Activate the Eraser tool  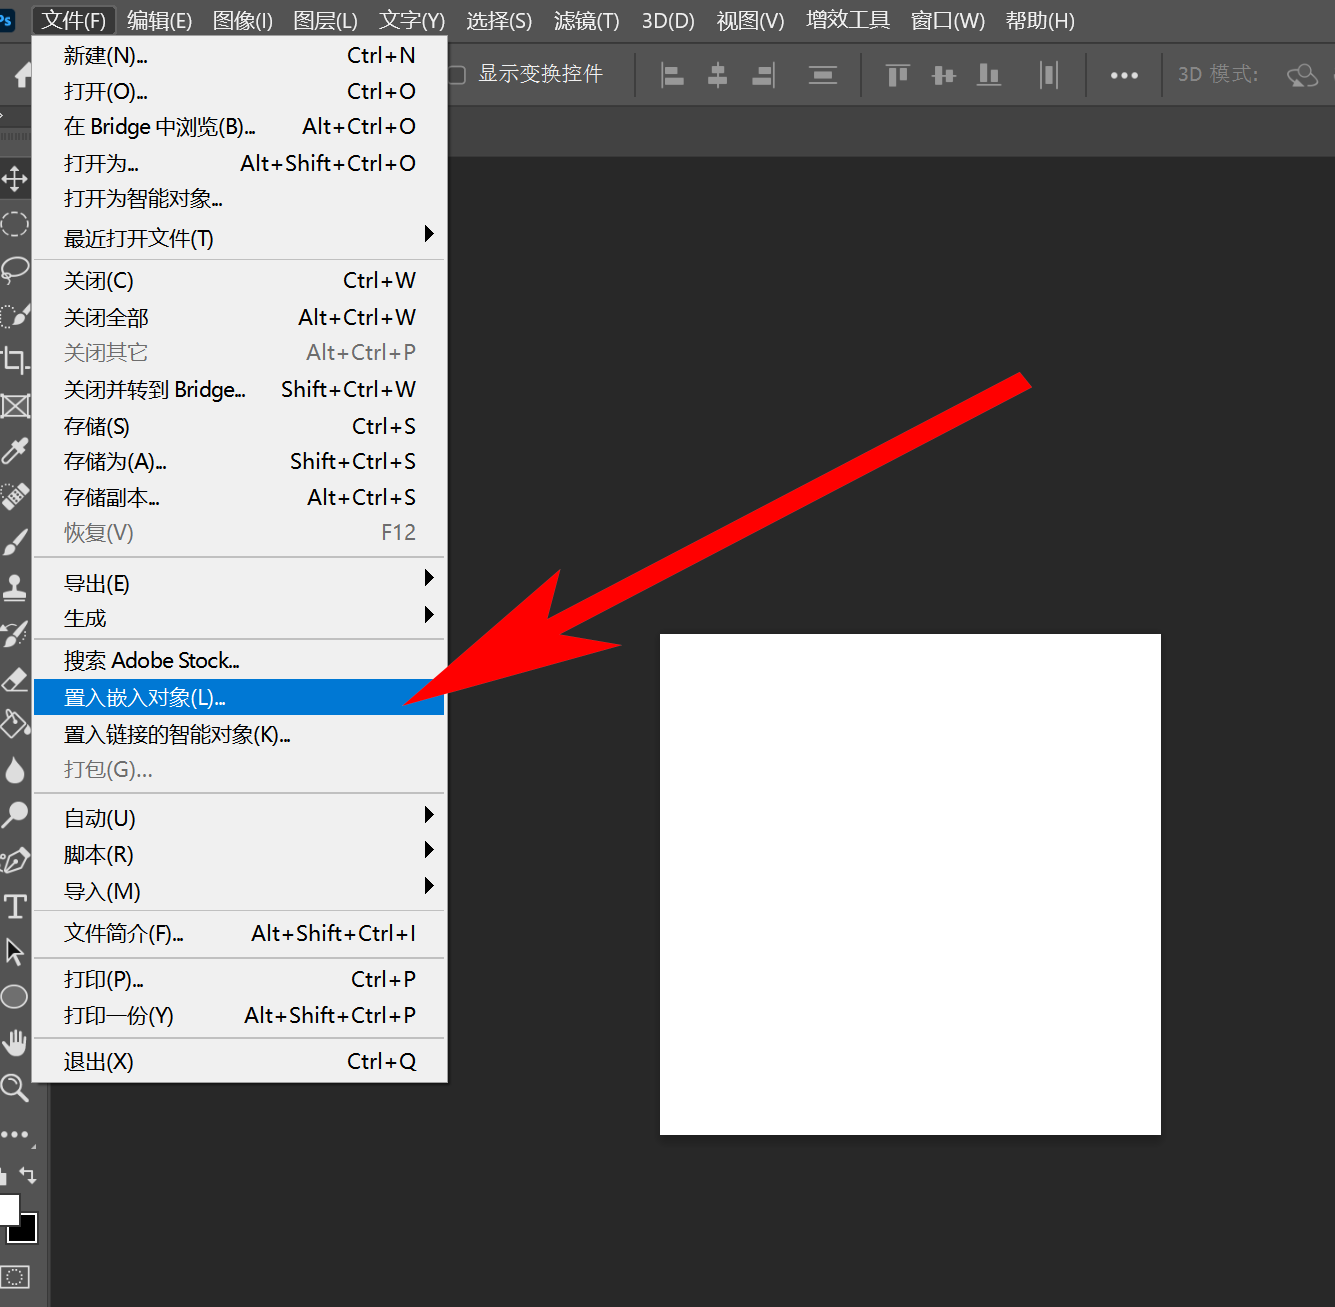pyautogui.click(x=14, y=680)
